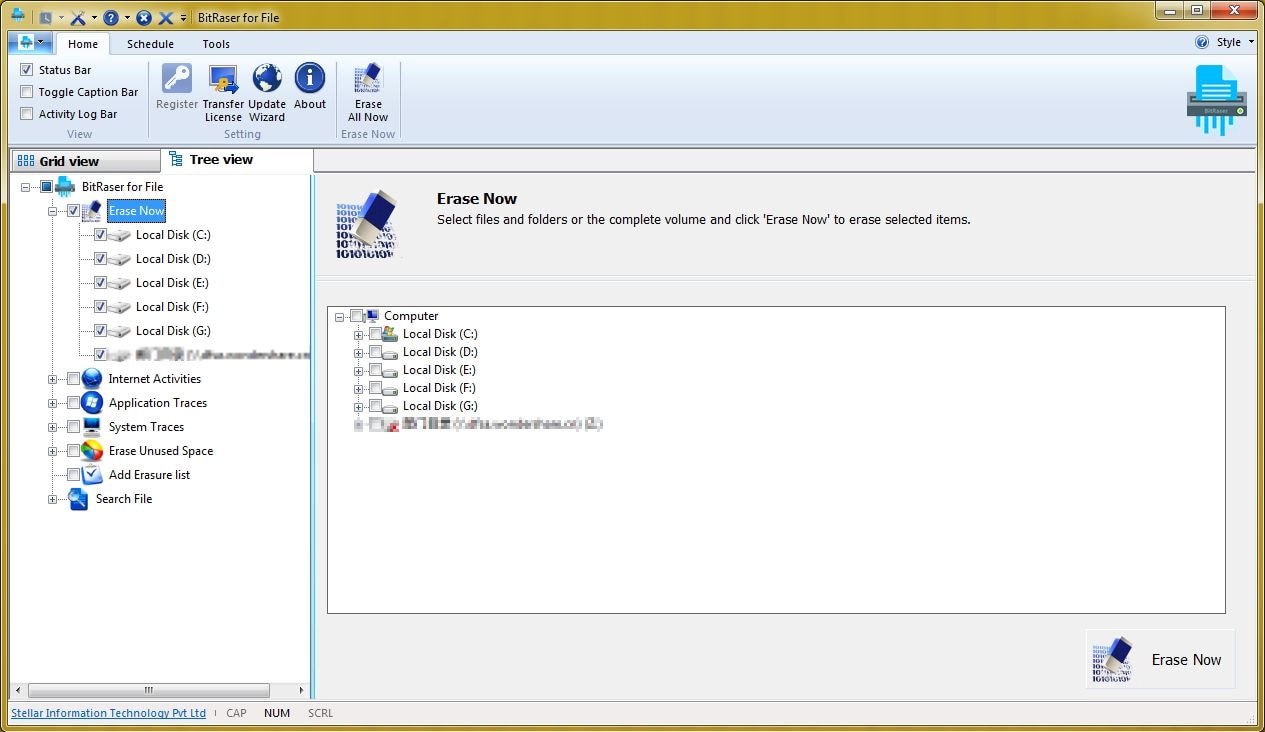The width and height of the screenshot is (1265, 732).
Task: Collapse the Erase Now tree node
Action: (x=53, y=211)
